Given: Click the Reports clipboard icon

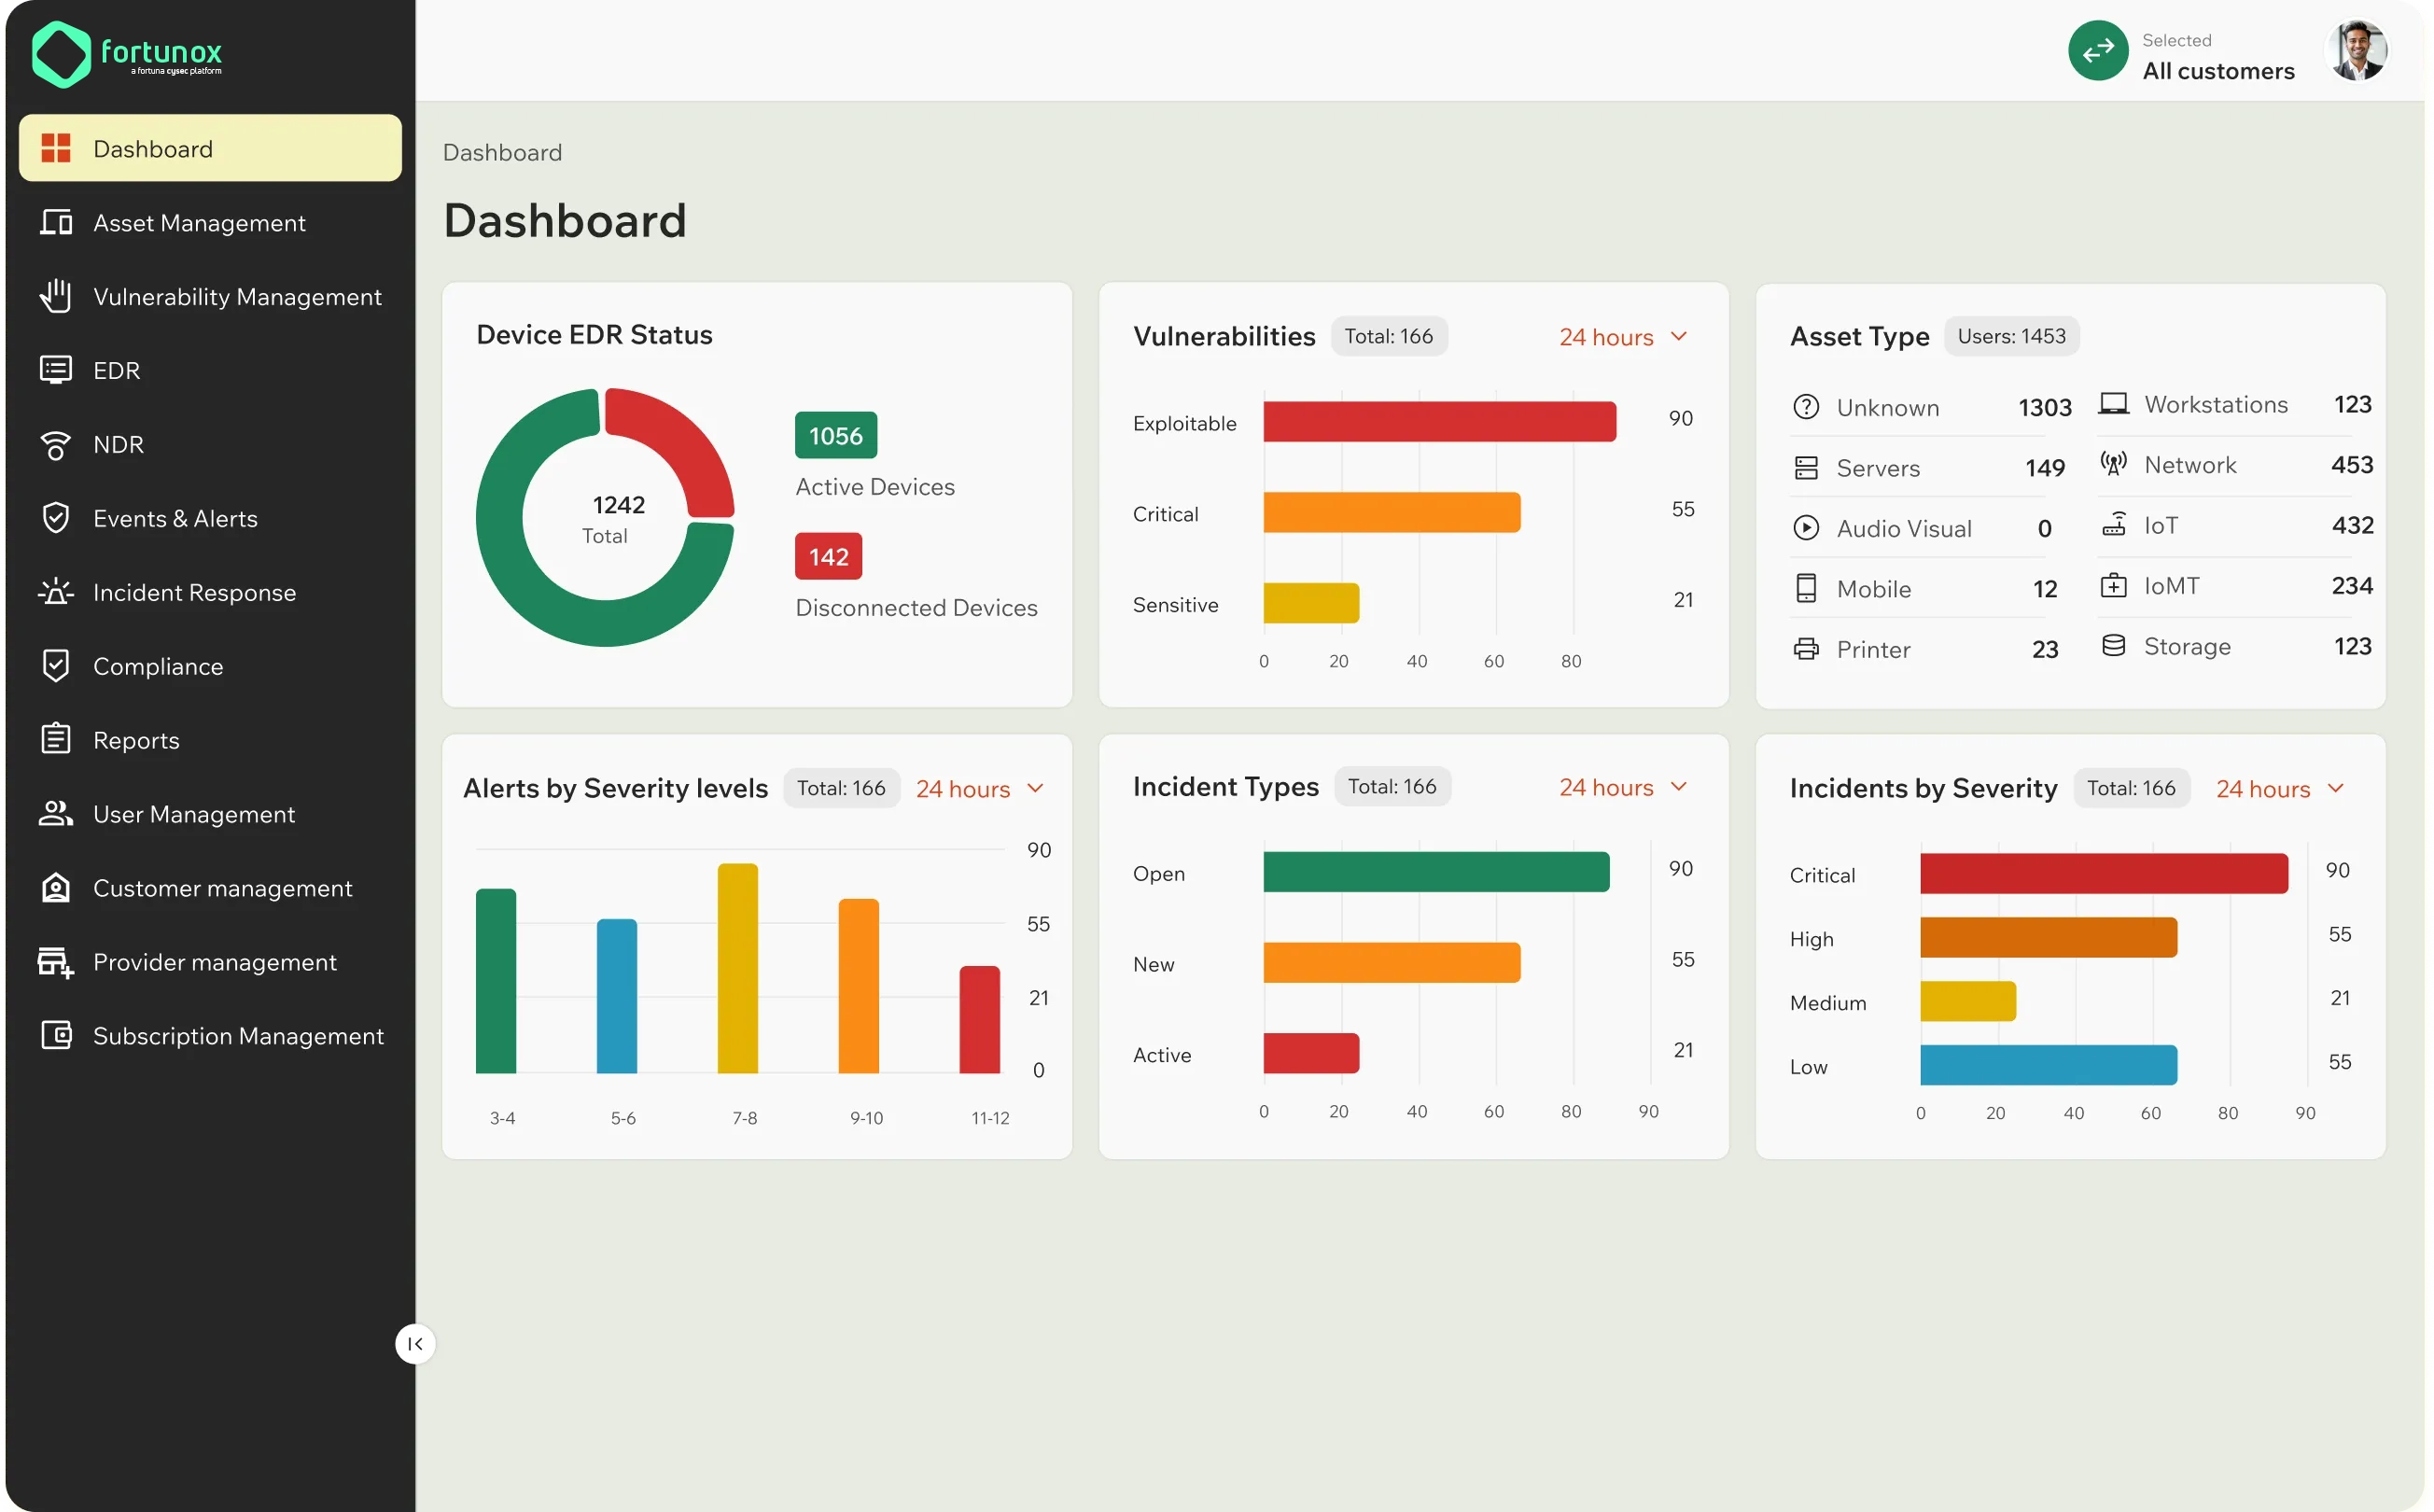Looking at the screenshot, I should click(x=56, y=740).
